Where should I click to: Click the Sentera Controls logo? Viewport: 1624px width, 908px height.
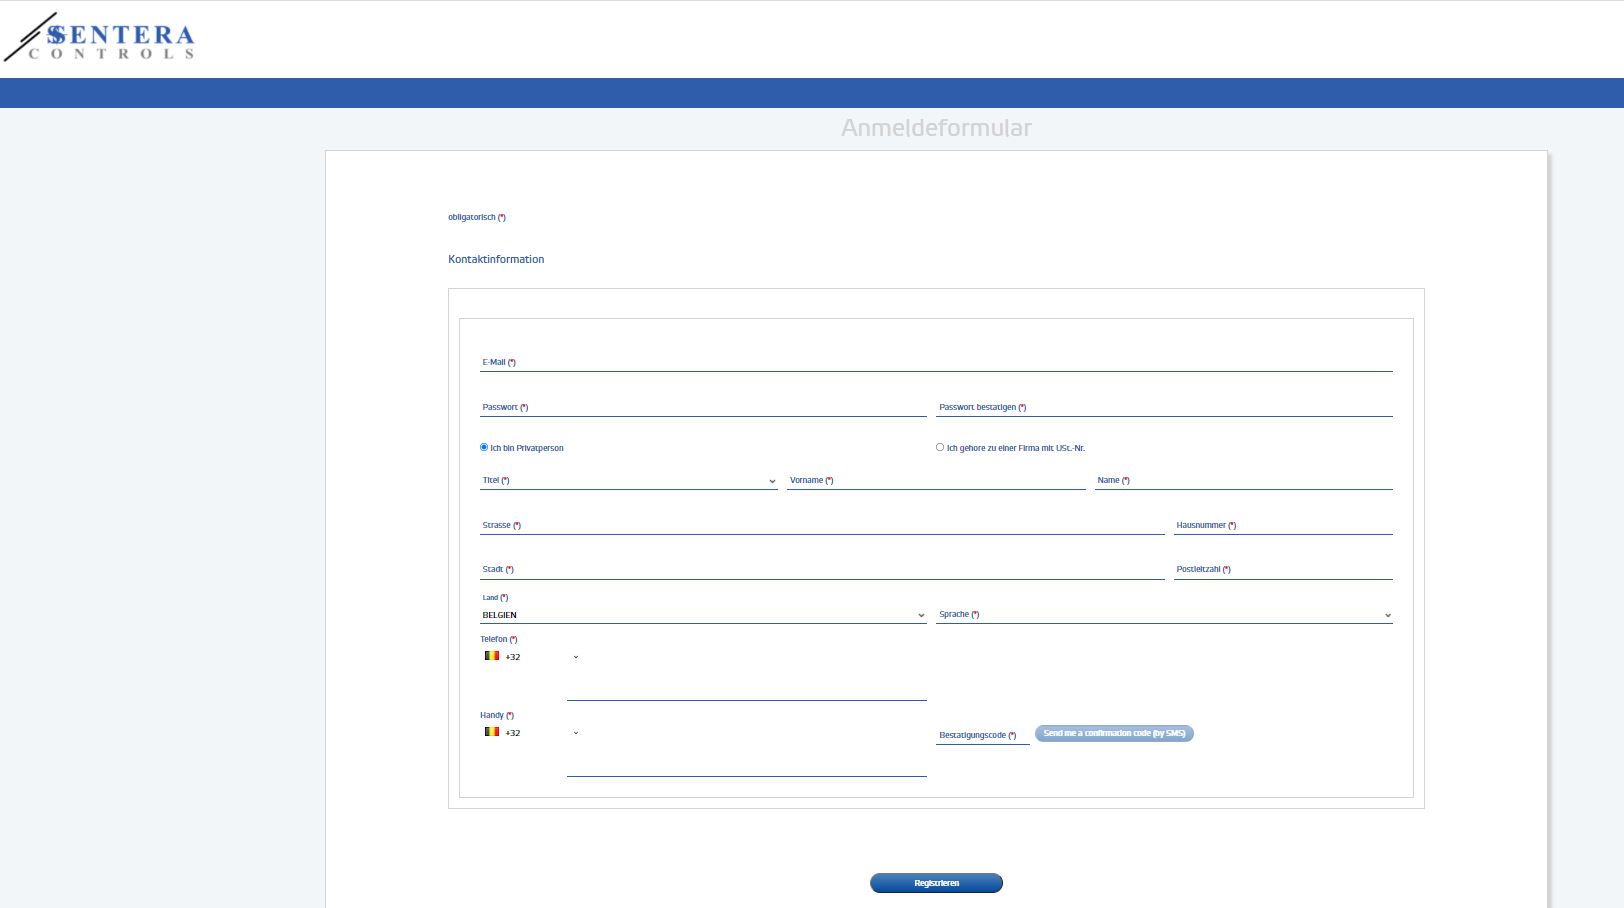click(x=100, y=38)
